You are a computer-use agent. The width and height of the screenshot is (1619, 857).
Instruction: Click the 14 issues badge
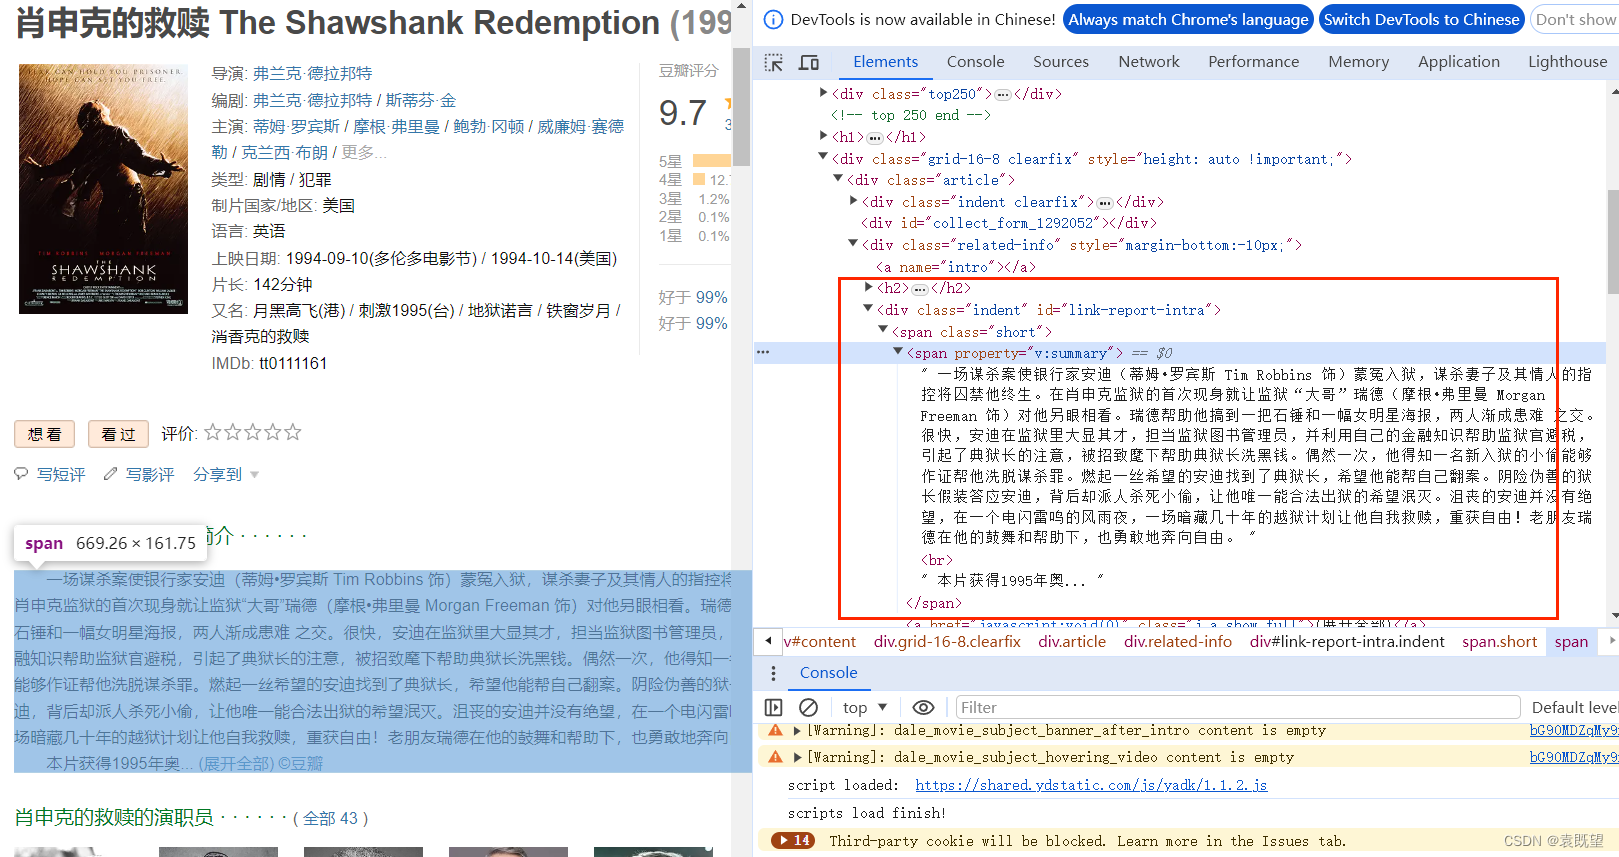pyautogui.click(x=794, y=841)
